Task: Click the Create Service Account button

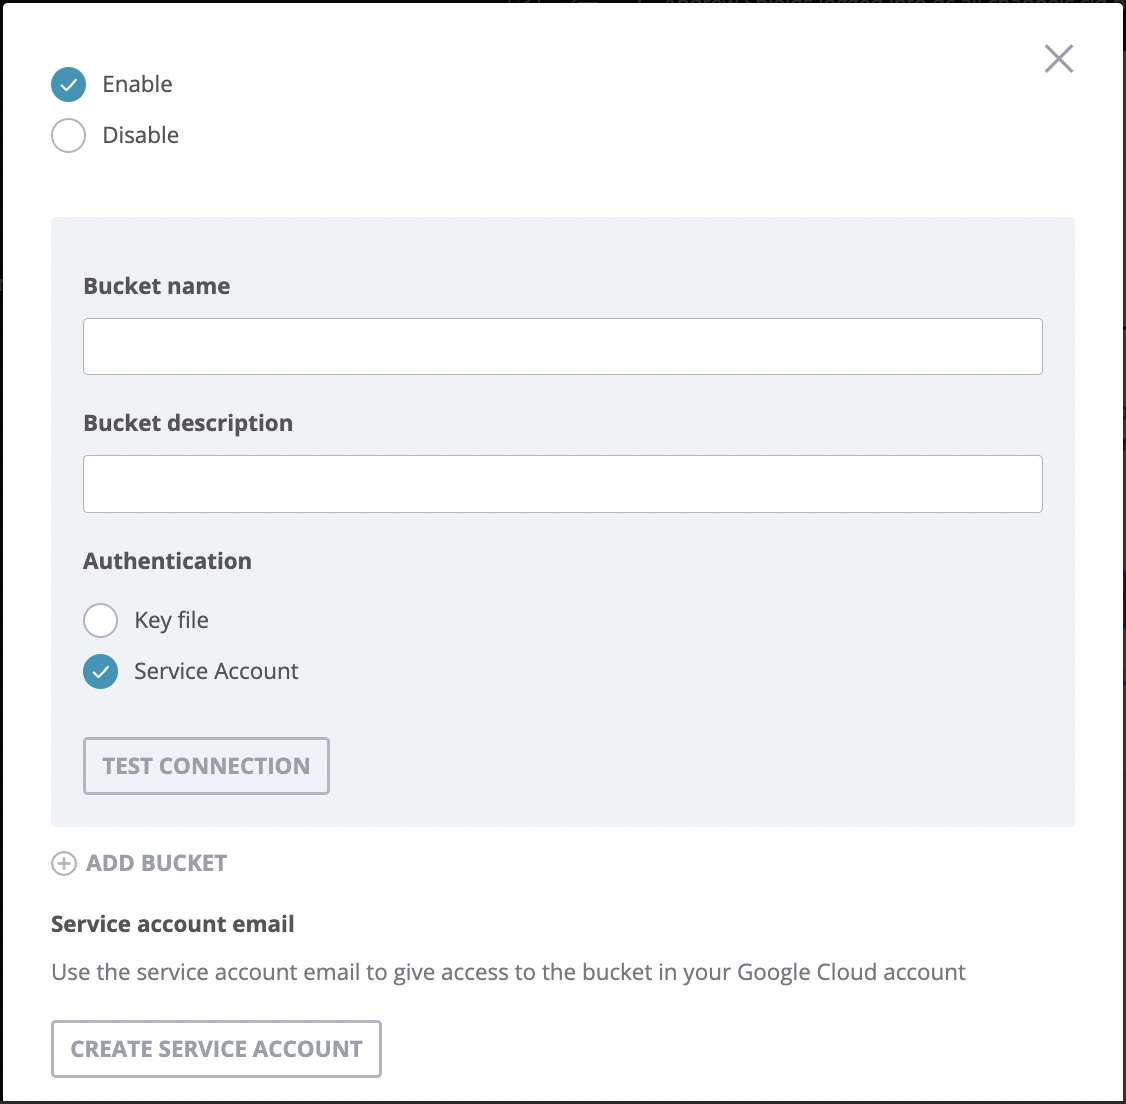Action: 216,1049
